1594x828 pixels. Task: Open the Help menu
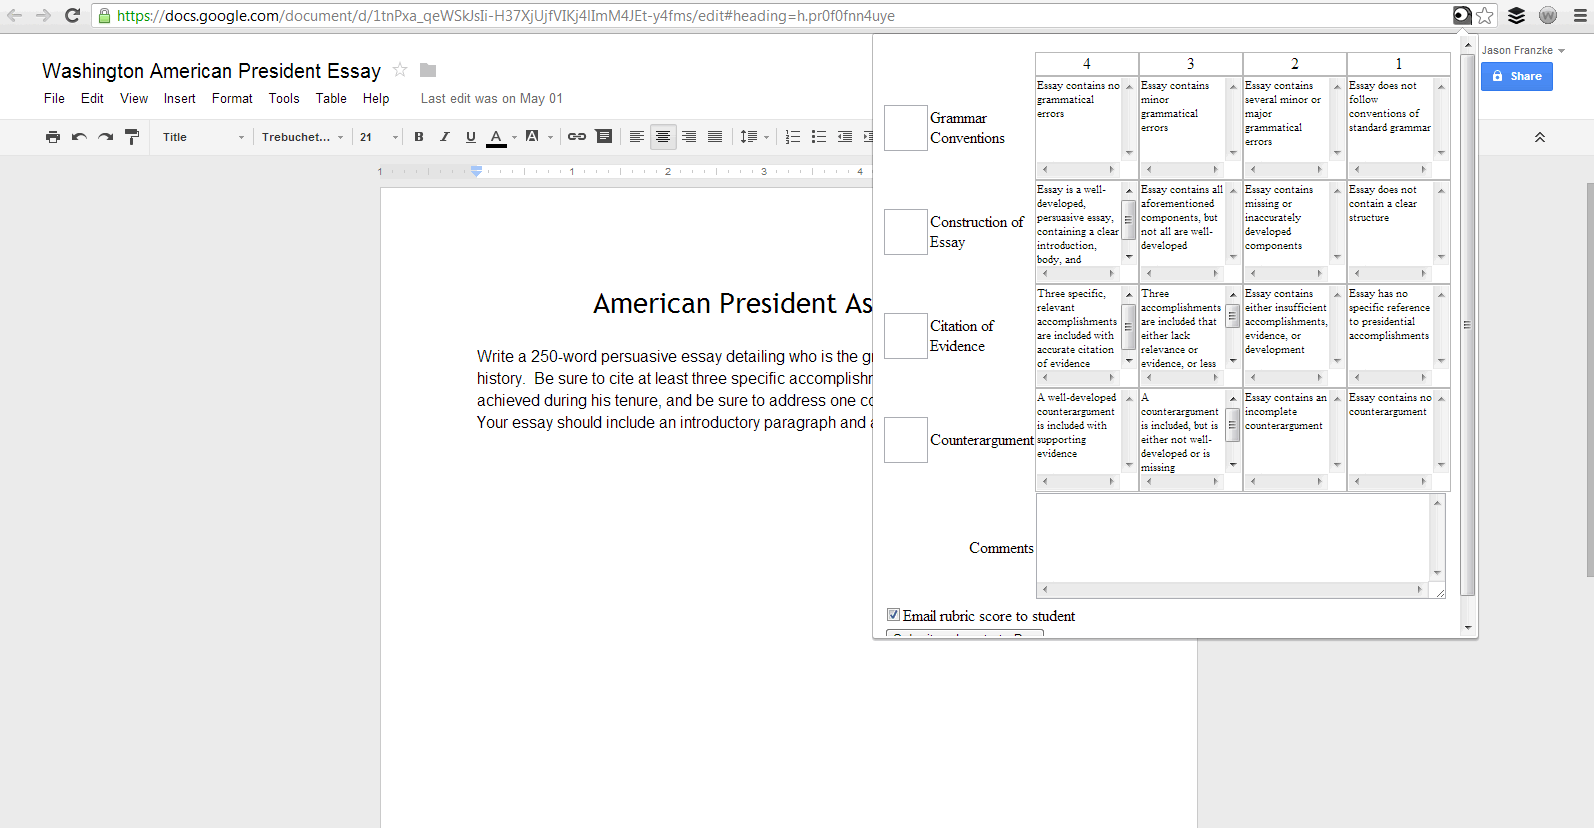(376, 98)
